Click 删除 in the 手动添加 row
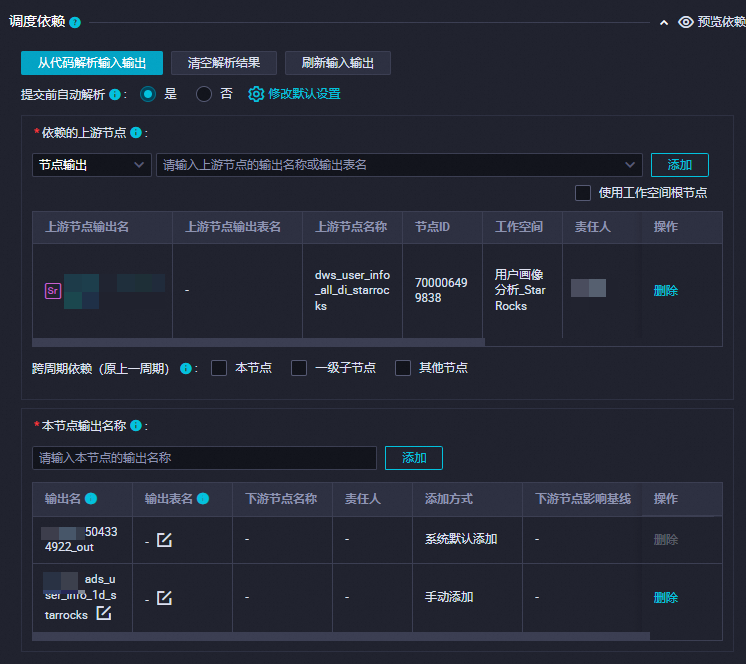Screen dimensions: 746x664 [665, 598]
